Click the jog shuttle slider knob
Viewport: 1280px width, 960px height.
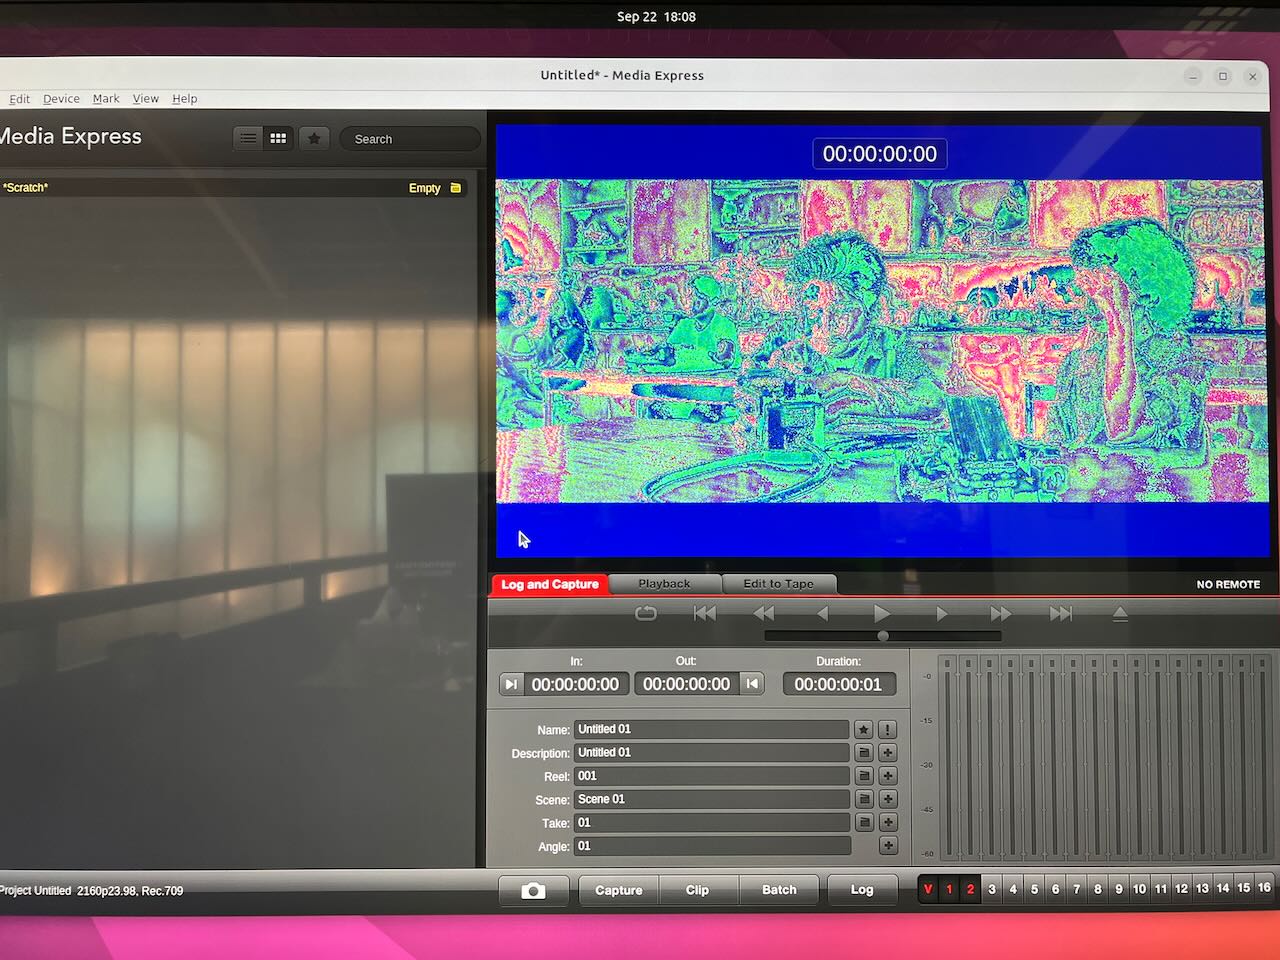coord(883,636)
